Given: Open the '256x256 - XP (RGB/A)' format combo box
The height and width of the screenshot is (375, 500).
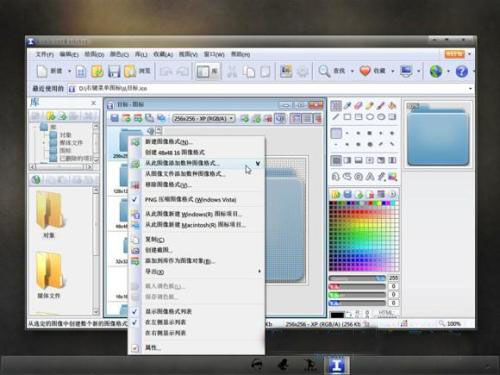Looking at the screenshot, I should click(x=204, y=118).
